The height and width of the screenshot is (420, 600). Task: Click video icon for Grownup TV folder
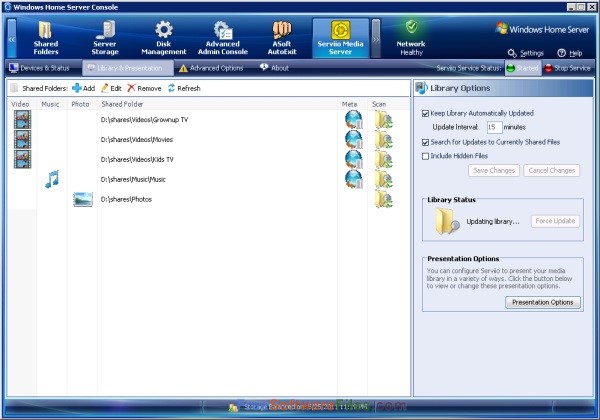[22, 119]
